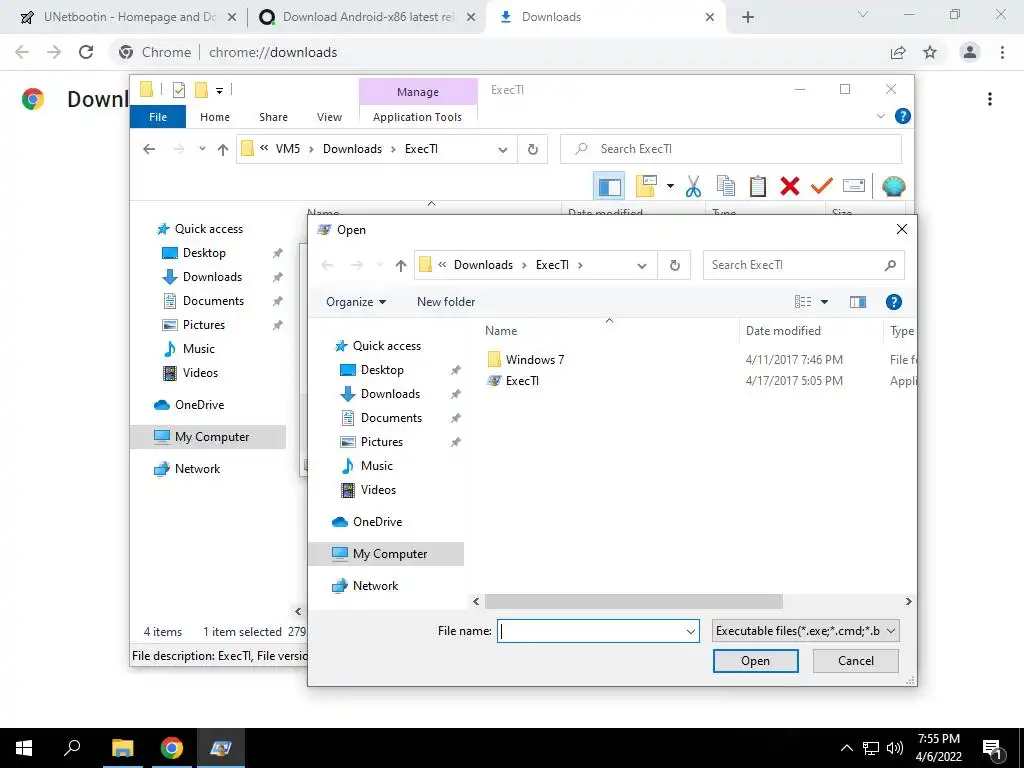This screenshot has width=1024, height=768.
Task: Click the change view icon in Open dialog
Action: pyautogui.click(x=803, y=302)
